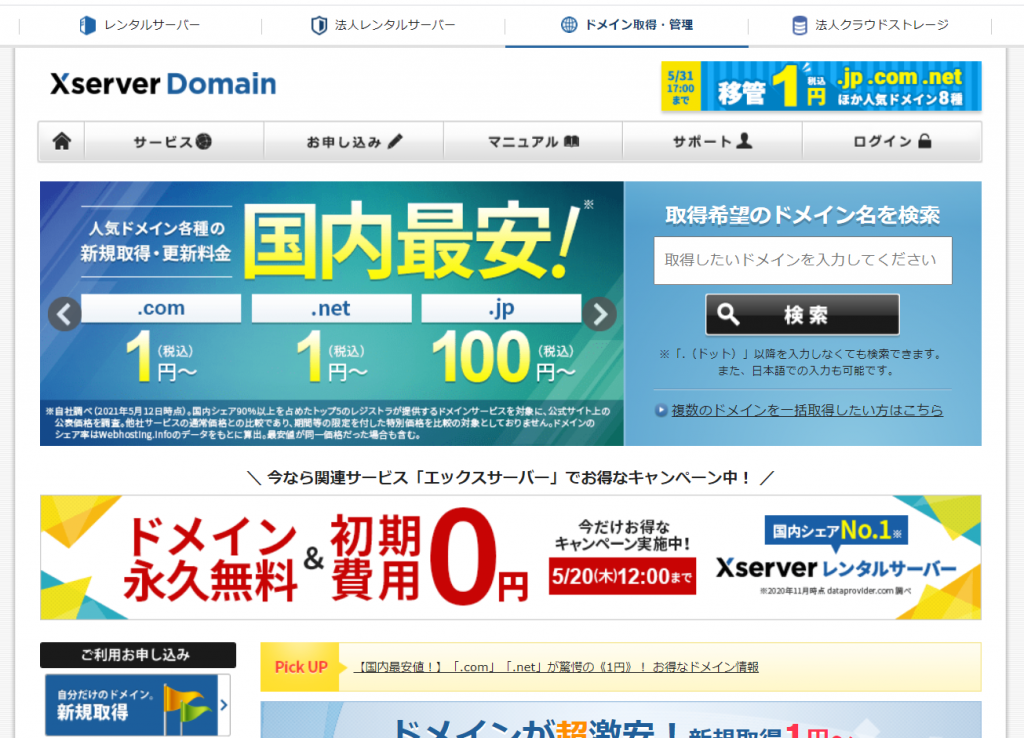Click the 法人レンタルサーバー shield icon
This screenshot has width=1024, height=738.
point(319,25)
